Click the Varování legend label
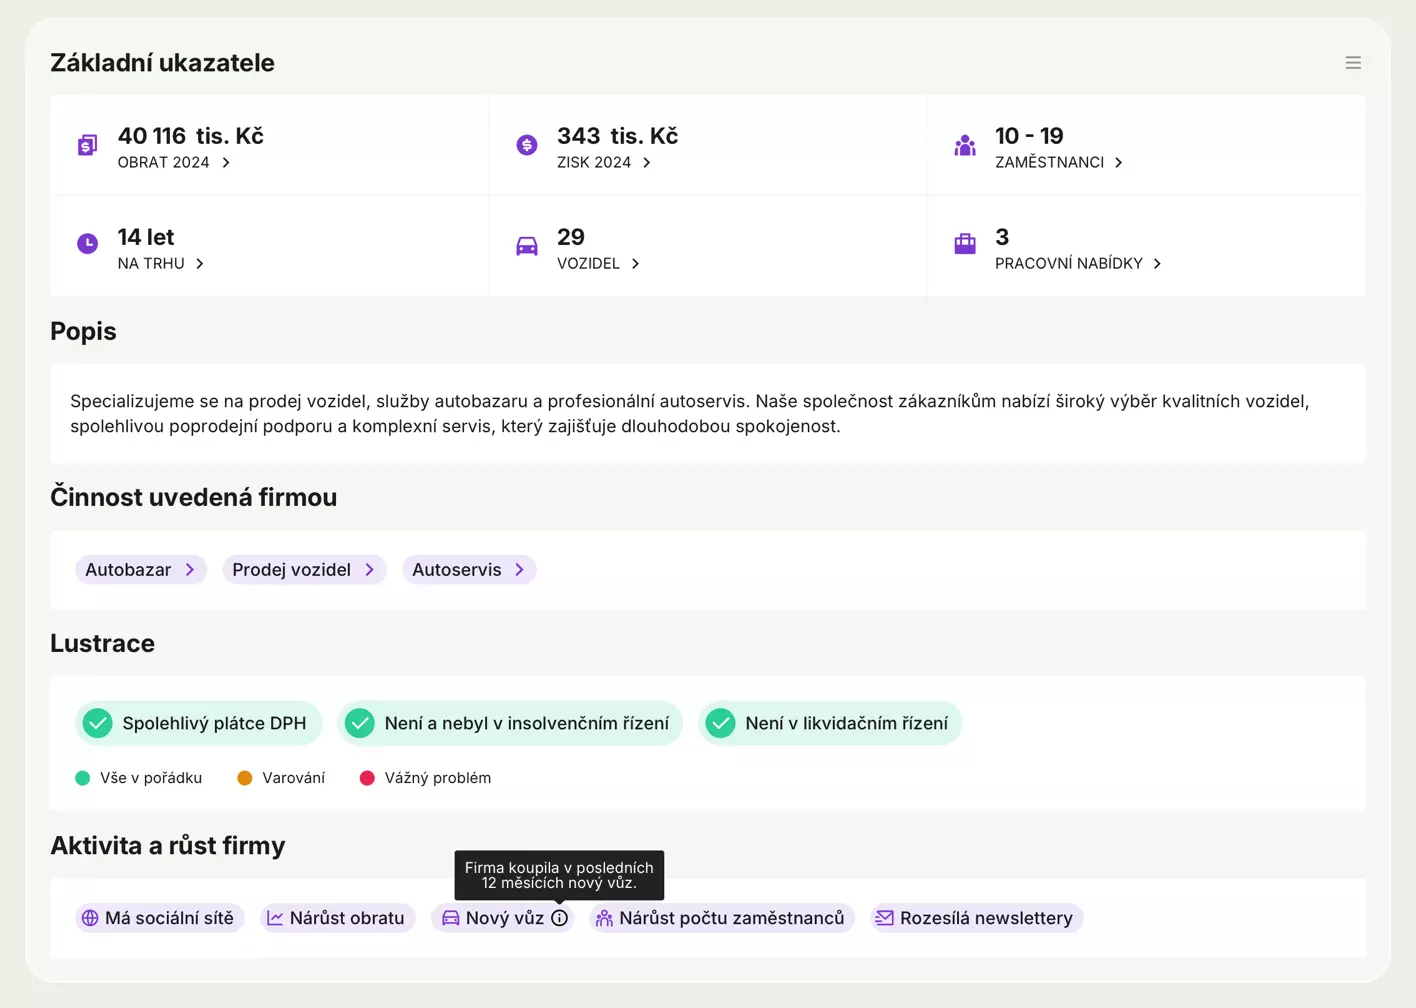 [x=294, y=778]
